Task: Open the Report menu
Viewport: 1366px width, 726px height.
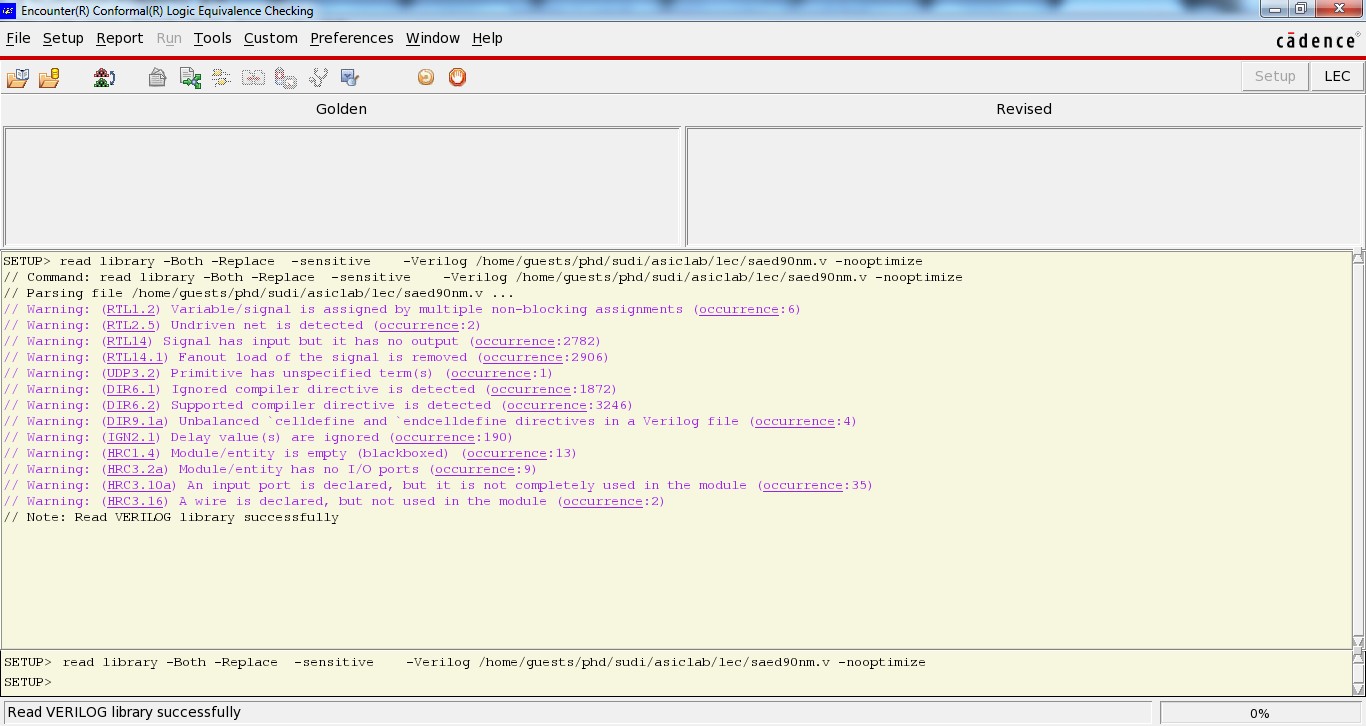Action: (120, 38)
